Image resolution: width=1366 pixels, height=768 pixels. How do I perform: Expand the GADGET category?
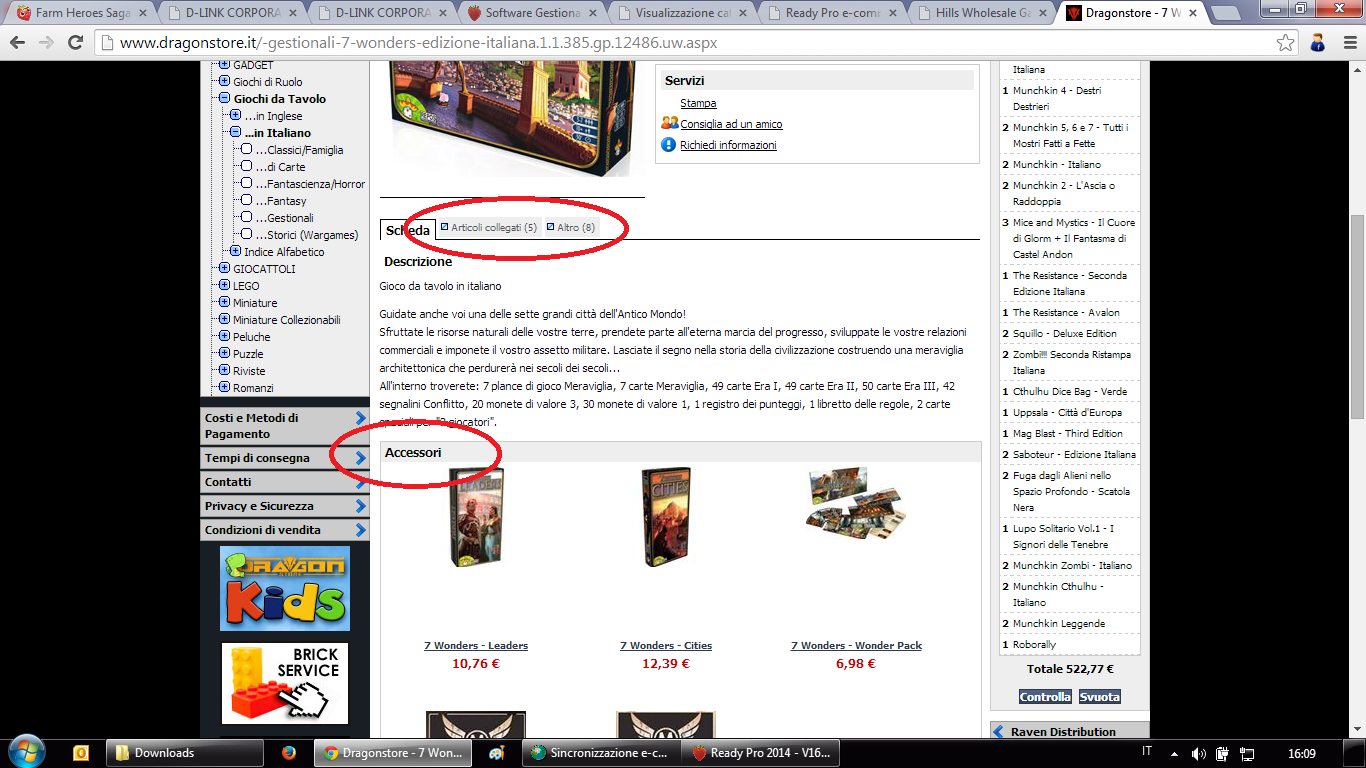[x=224, y=65]
